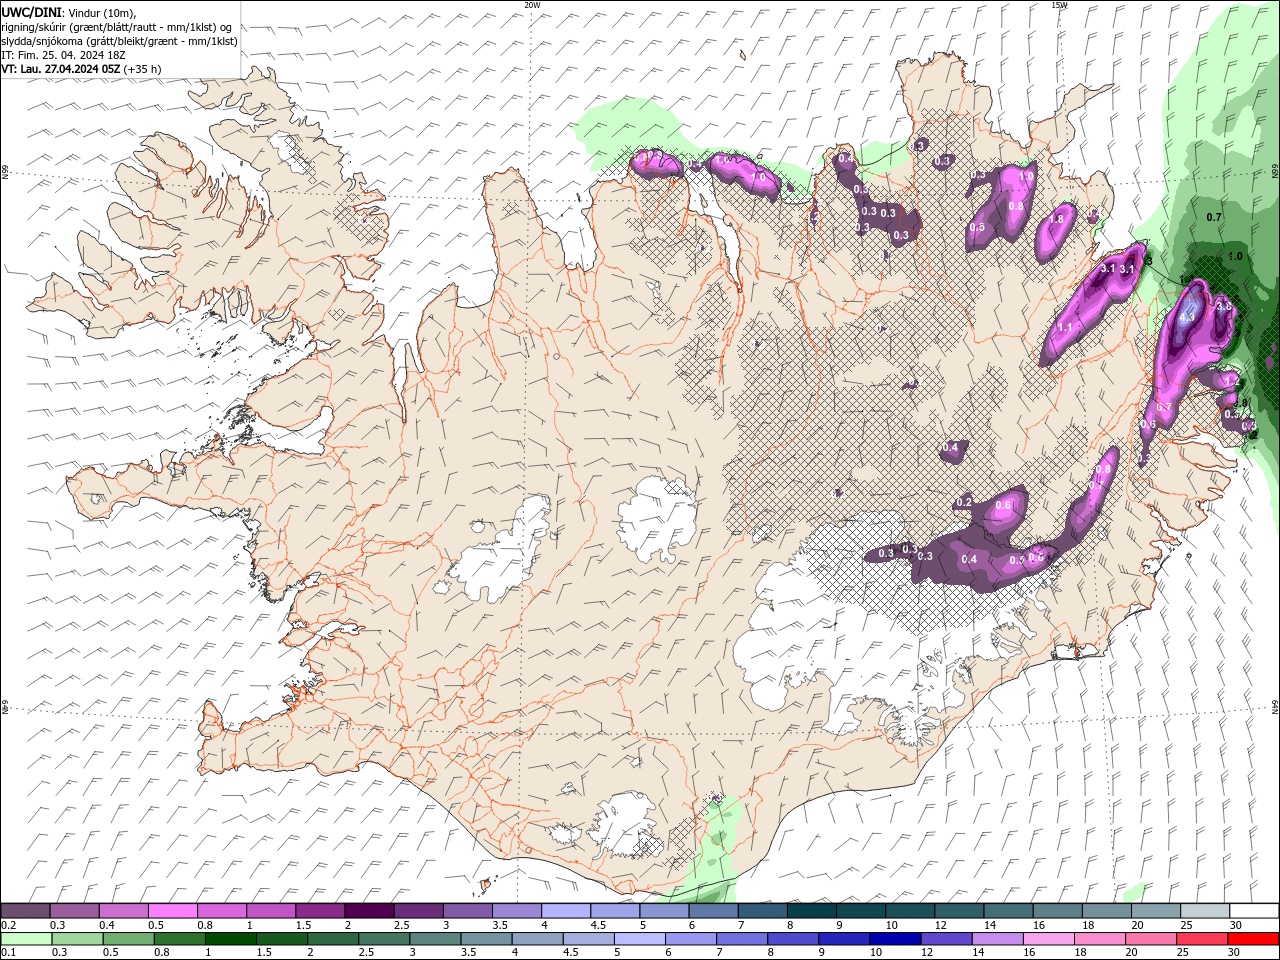Viewport: 1280px width, 960px height.
Task: Click the black 1.0 rain value over the sea
Action: tap(1235, 256)
